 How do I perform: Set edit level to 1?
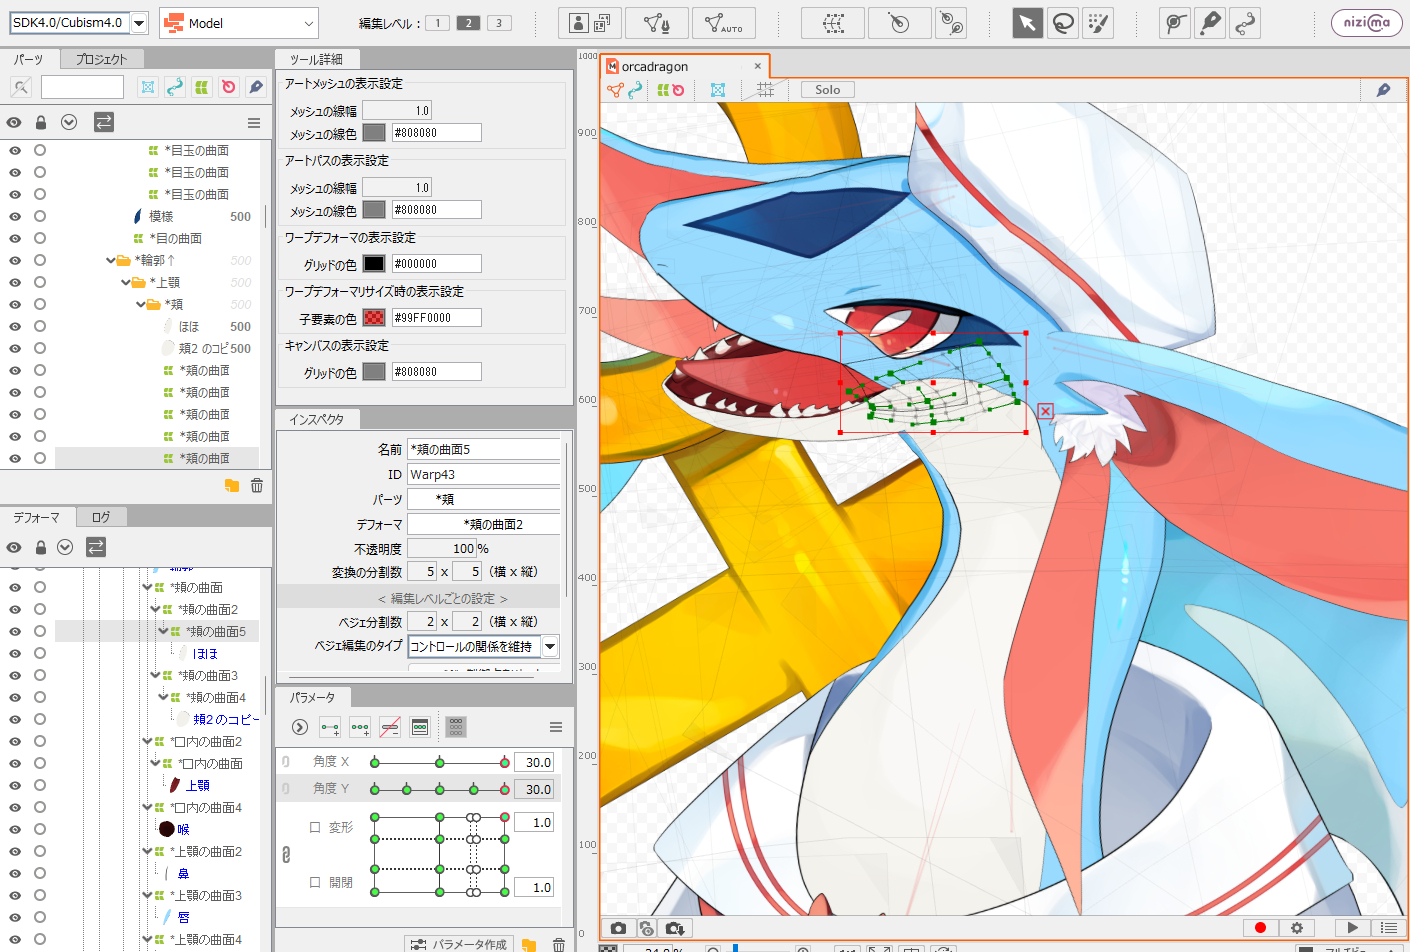437,23
